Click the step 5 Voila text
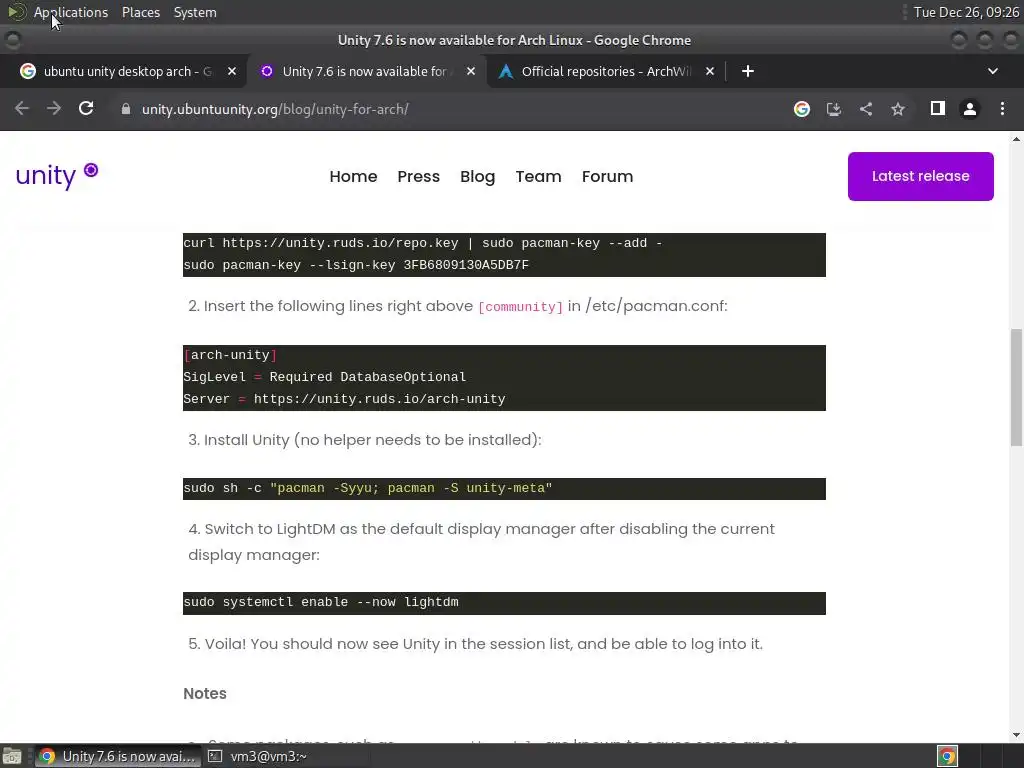The image size is (1024, 768). 475,644
